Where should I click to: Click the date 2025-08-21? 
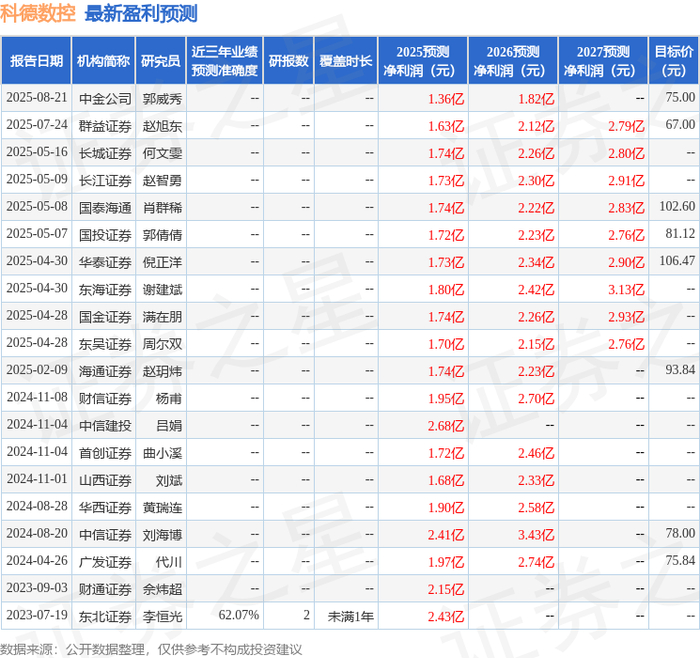coord(37,98)
